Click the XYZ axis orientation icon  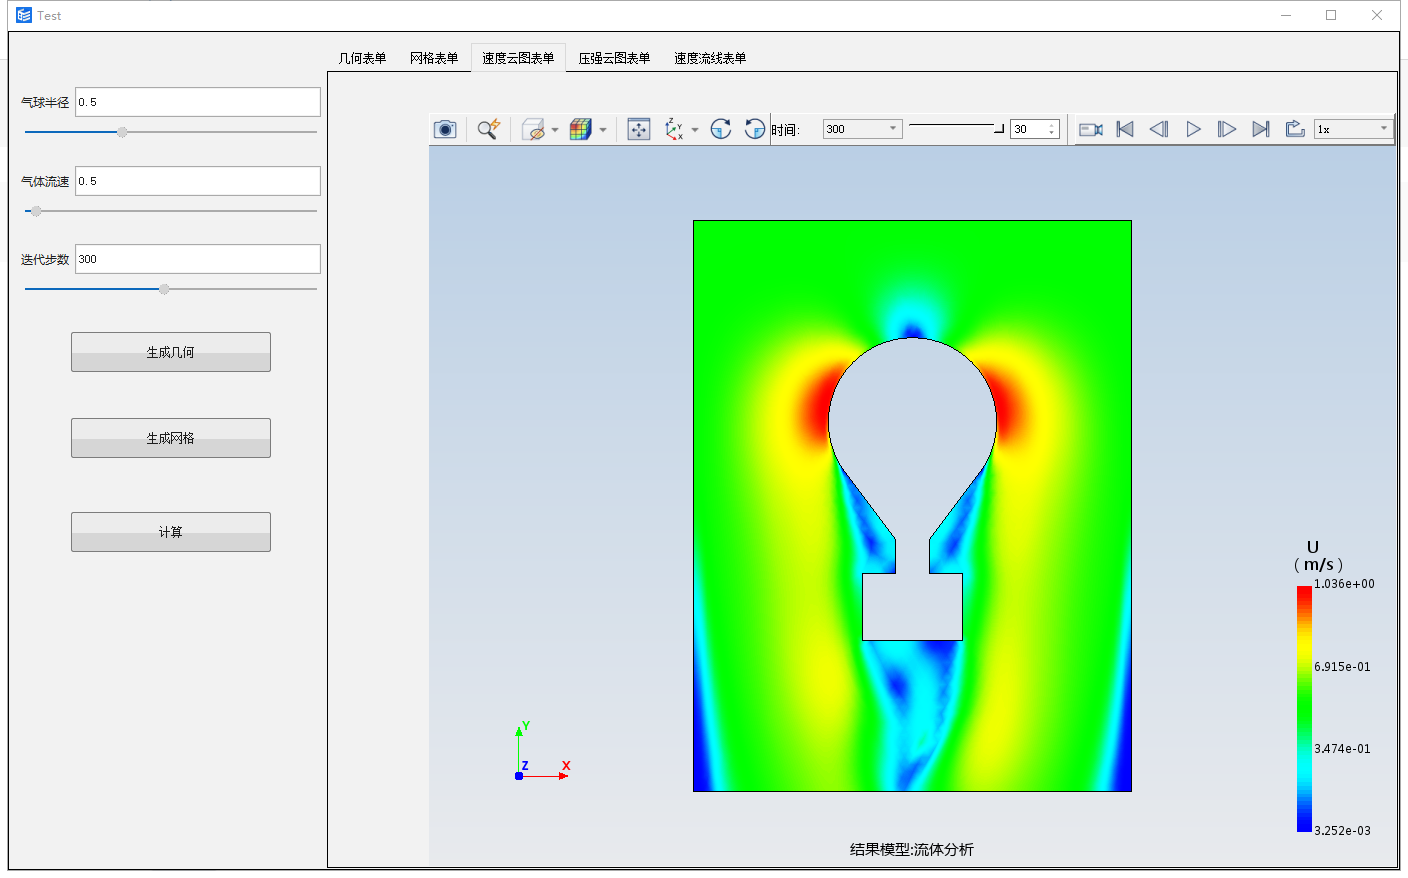pyautogui.click(x=675, y=129)
